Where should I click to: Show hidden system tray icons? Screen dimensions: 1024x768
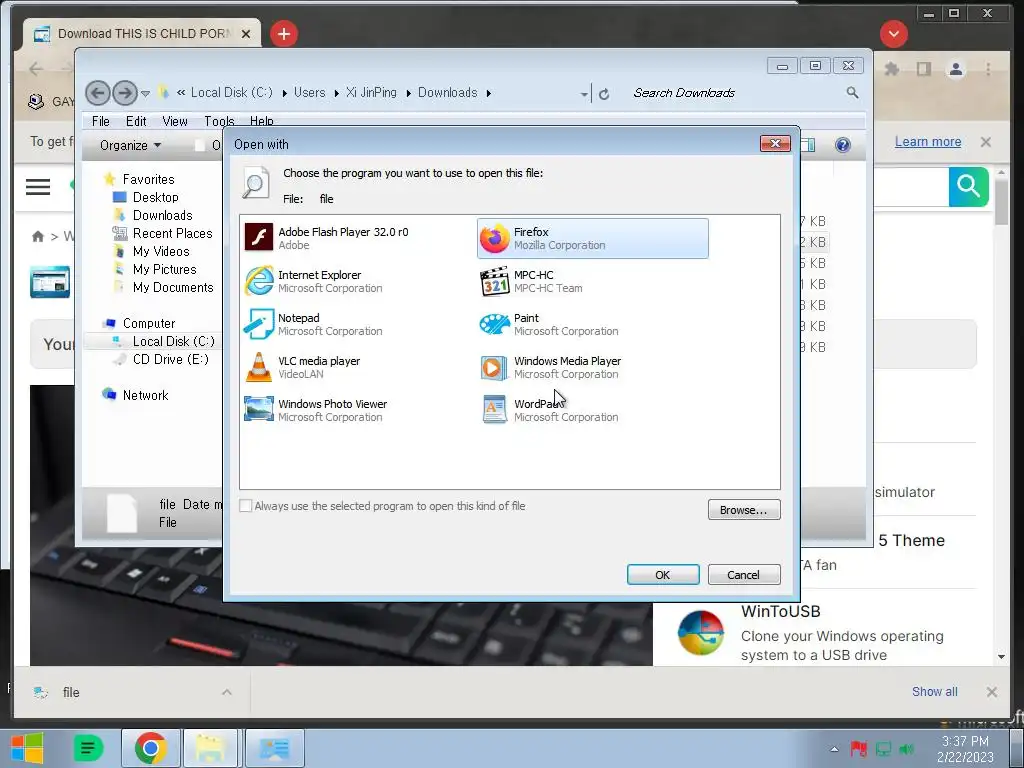[835, 749]
